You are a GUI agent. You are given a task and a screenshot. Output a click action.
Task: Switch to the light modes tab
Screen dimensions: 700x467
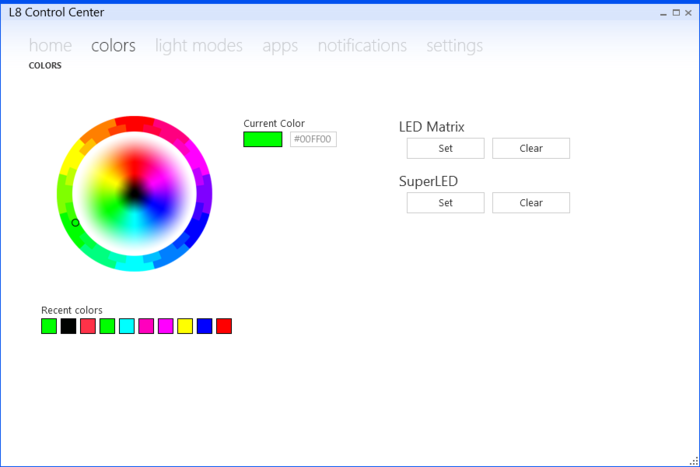pos(199,46)
